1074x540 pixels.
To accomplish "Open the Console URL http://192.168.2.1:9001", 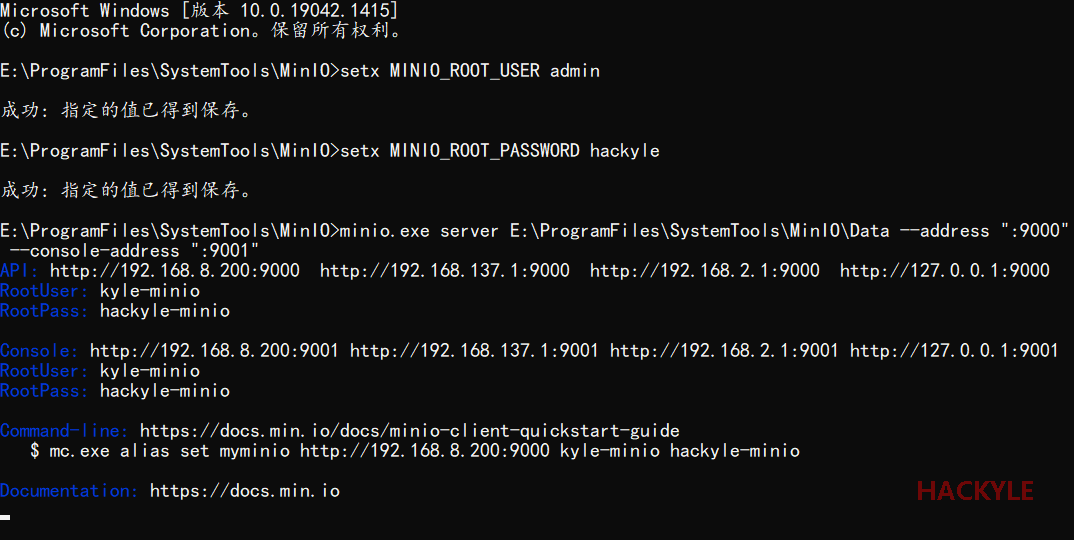I will (725, 351).
